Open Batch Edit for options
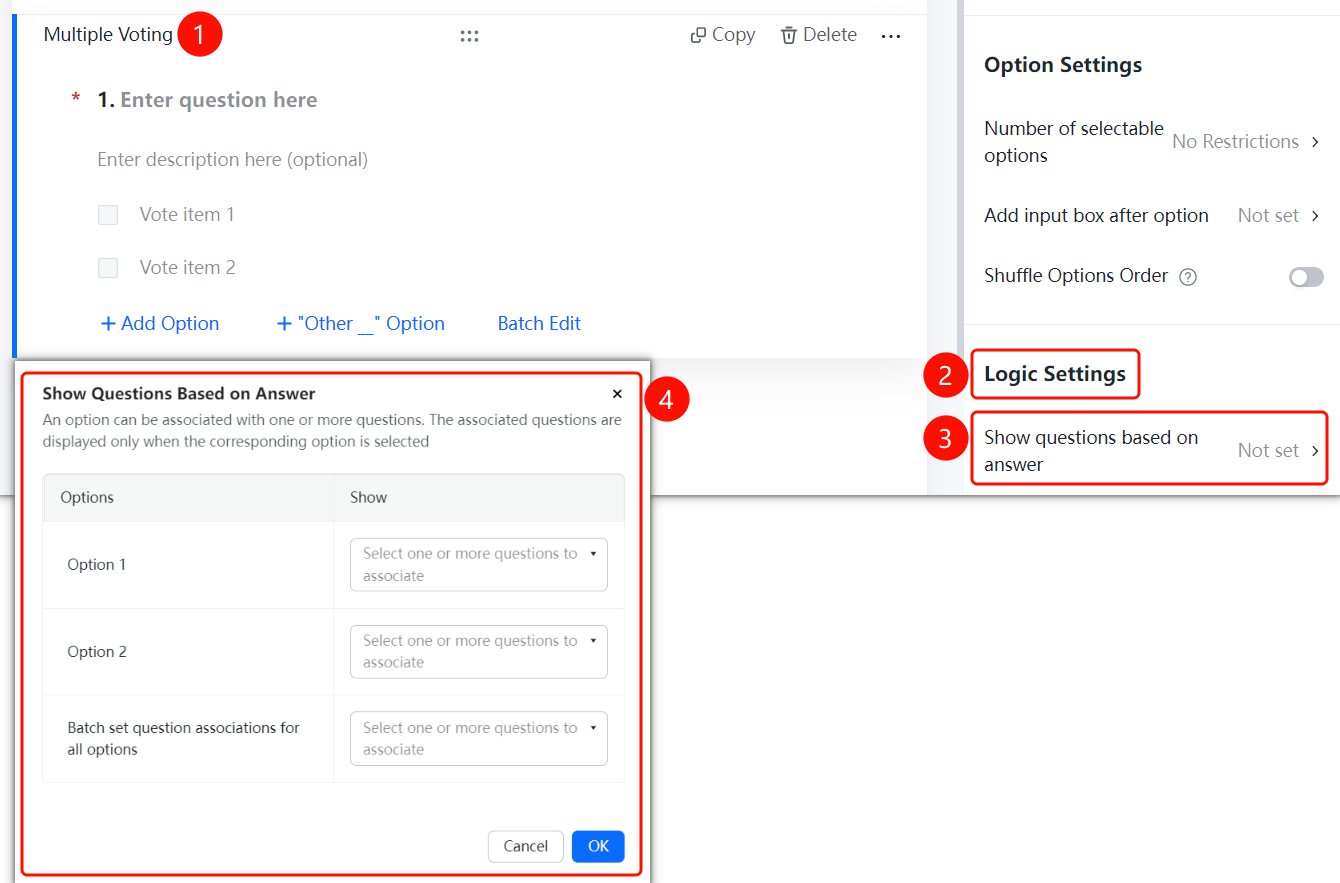The width and height of the screenshot is (1340, 883). pos(539,323)
